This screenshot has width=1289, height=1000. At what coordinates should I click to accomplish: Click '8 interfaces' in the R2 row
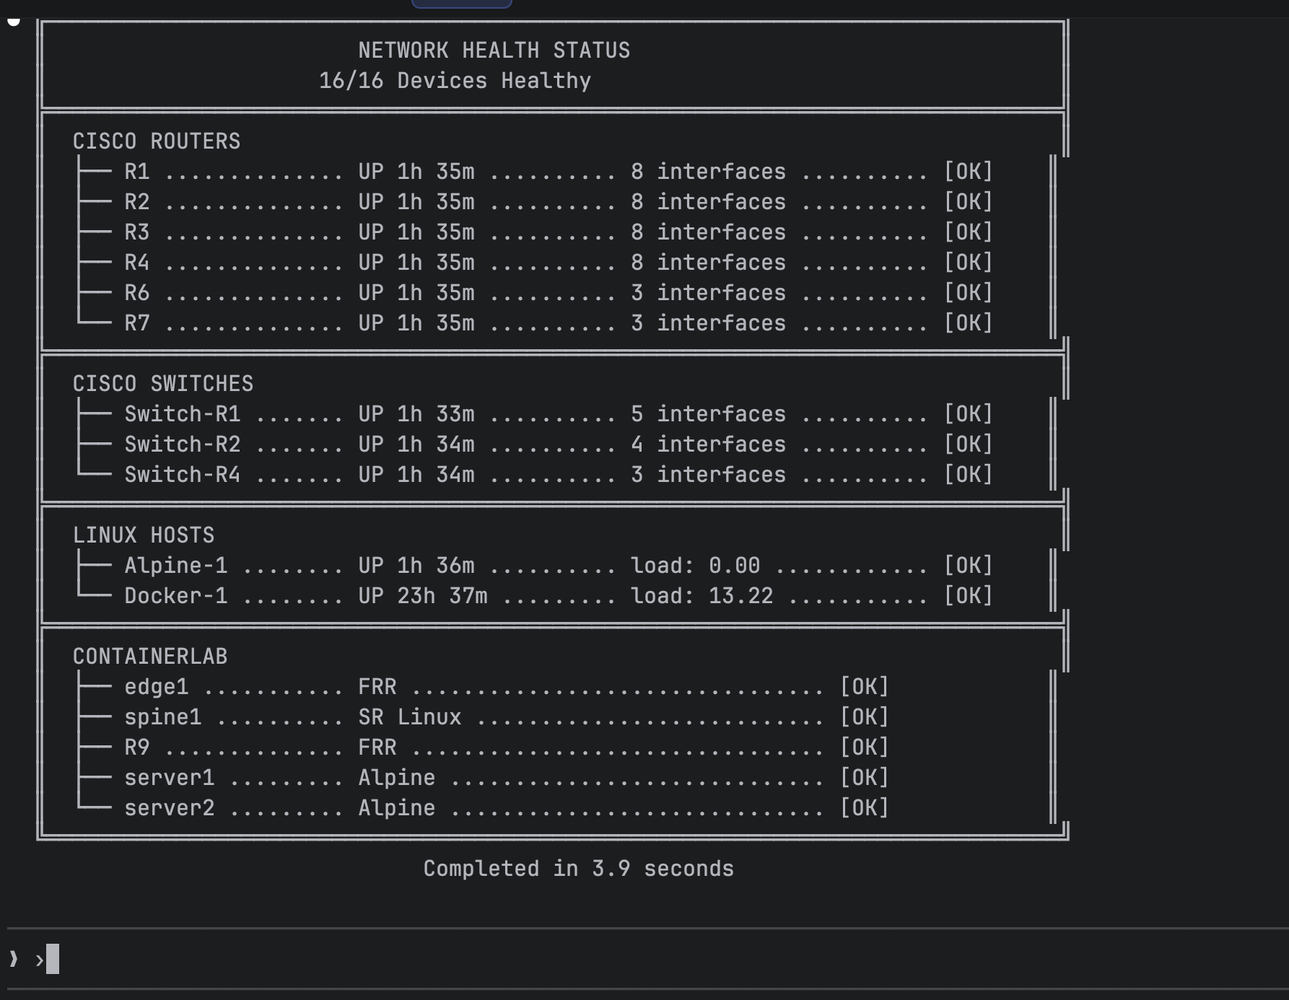[708, 202]
